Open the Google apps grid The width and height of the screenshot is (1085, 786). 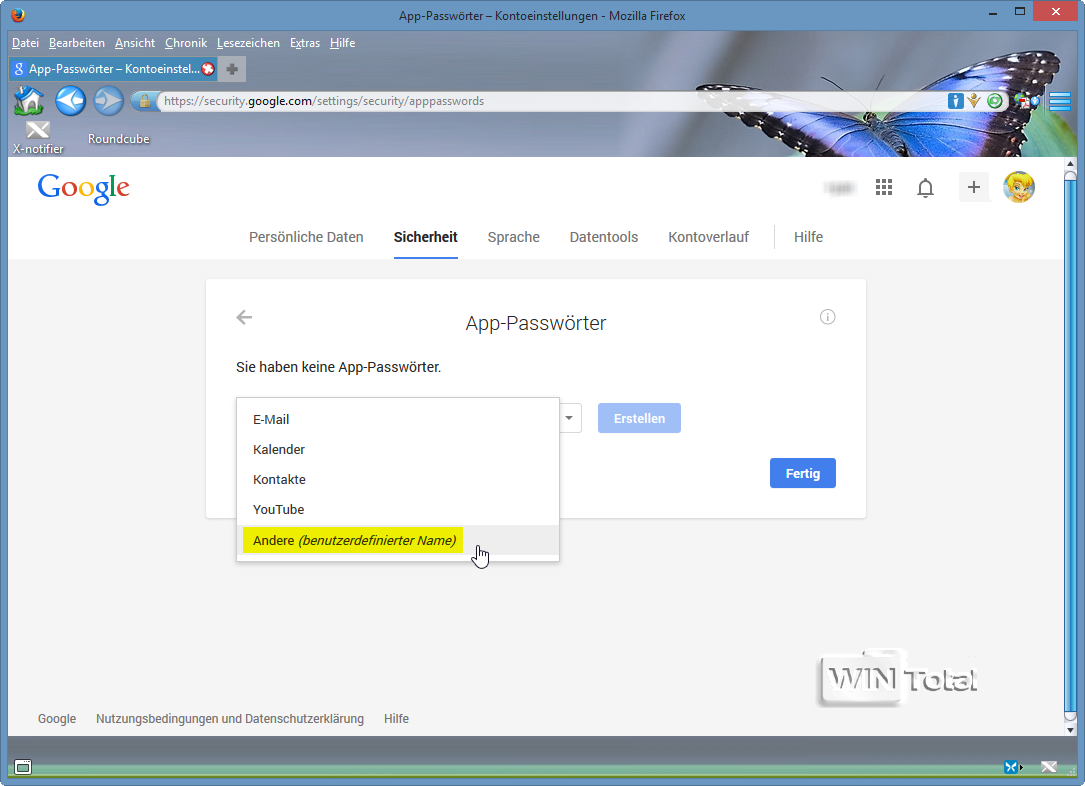coord(884,188)
